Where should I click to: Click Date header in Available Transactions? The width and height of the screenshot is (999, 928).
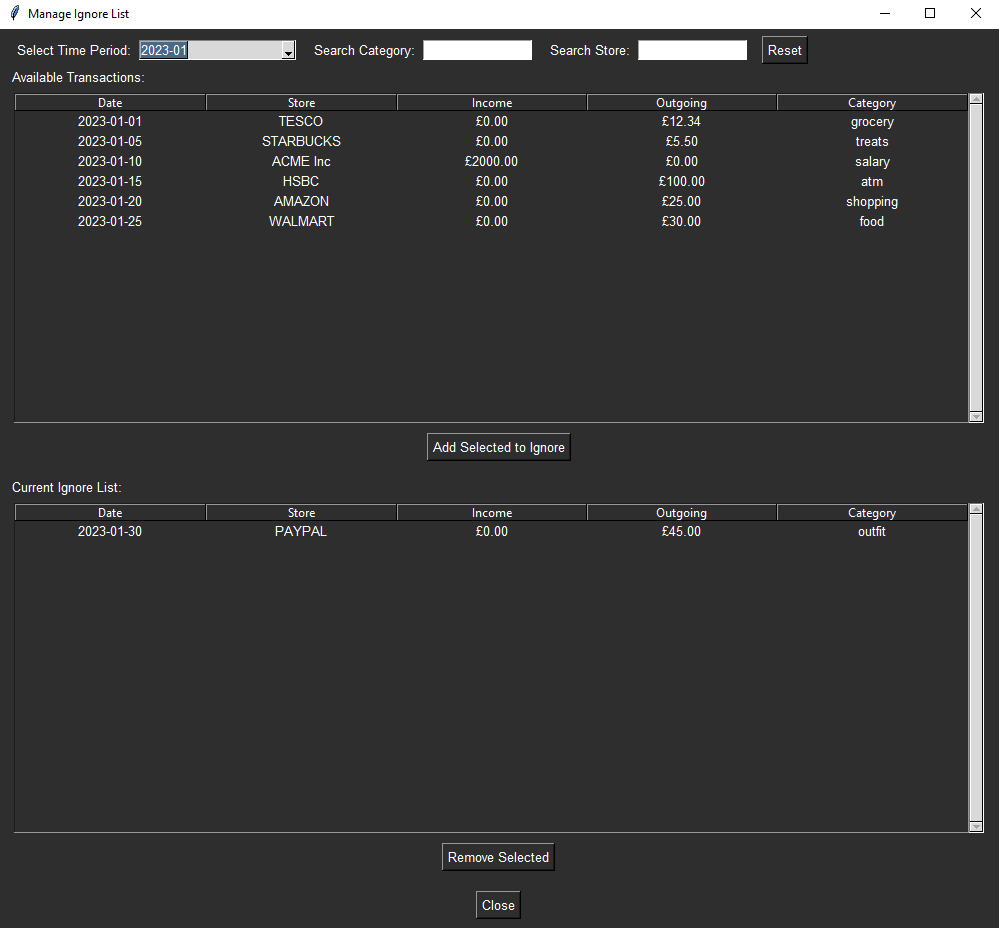tap(110, 103)
